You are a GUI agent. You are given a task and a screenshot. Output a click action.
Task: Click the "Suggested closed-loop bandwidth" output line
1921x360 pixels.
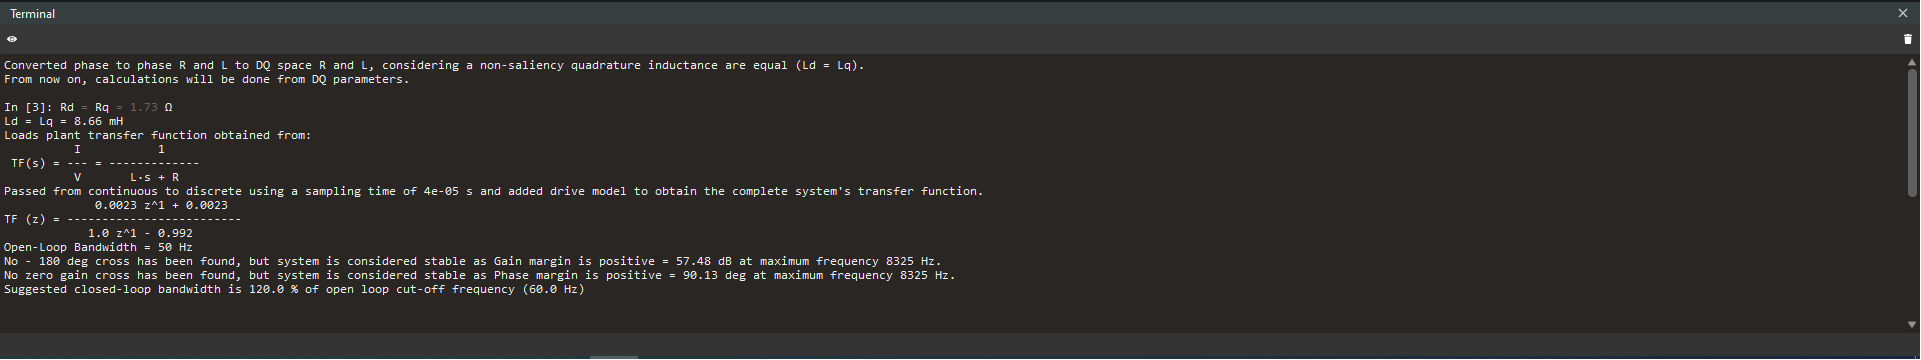tap(294, 289)
